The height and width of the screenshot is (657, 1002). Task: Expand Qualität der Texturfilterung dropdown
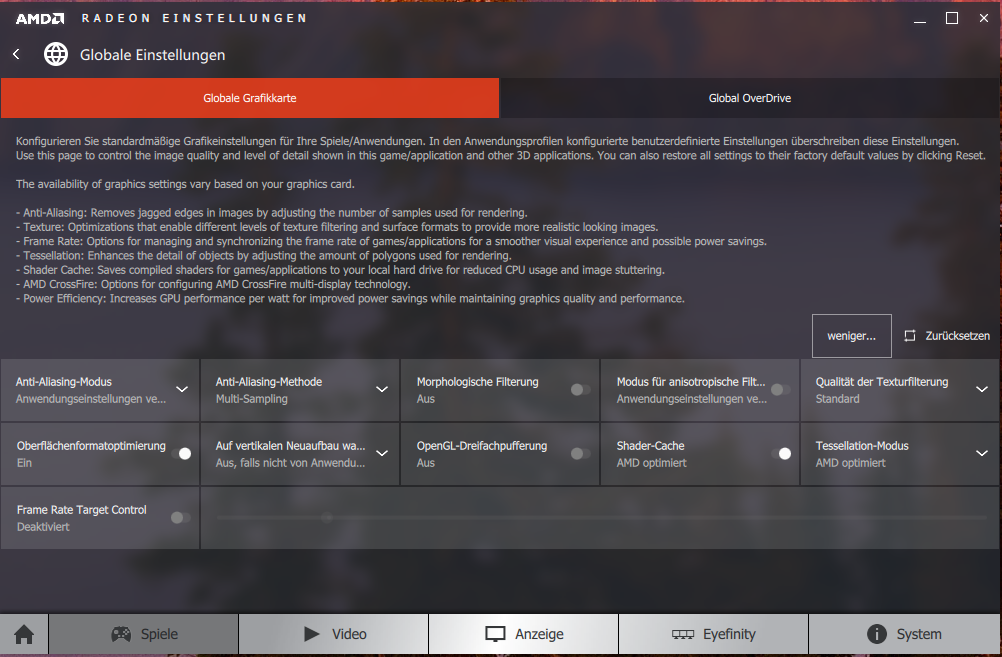tap(982, 389)
